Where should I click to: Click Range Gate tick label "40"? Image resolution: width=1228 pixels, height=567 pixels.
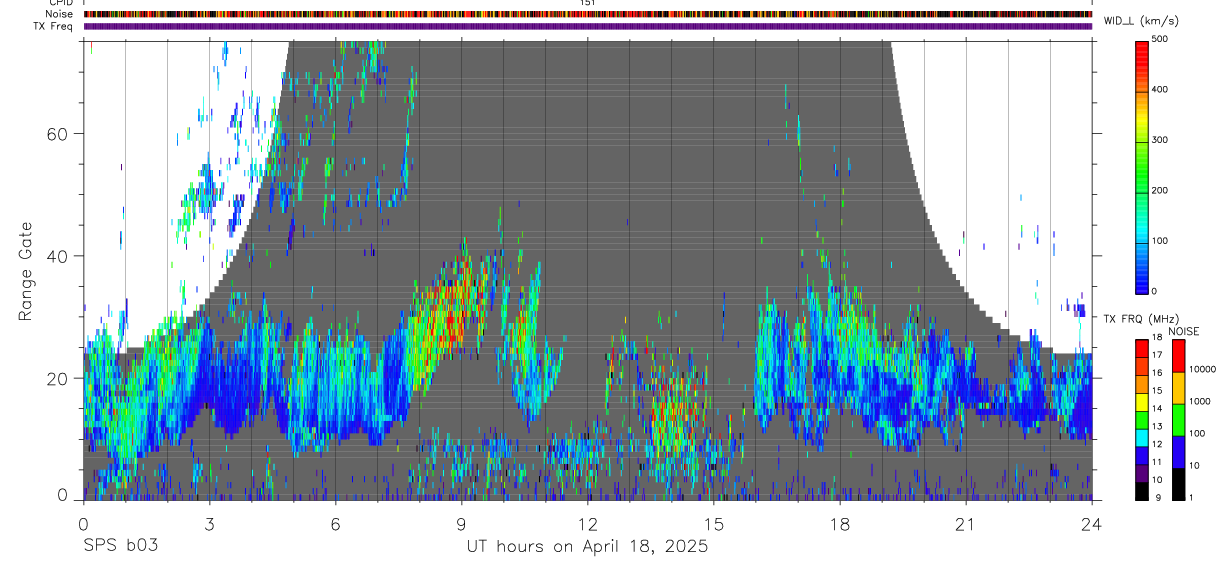click(59, 256)
